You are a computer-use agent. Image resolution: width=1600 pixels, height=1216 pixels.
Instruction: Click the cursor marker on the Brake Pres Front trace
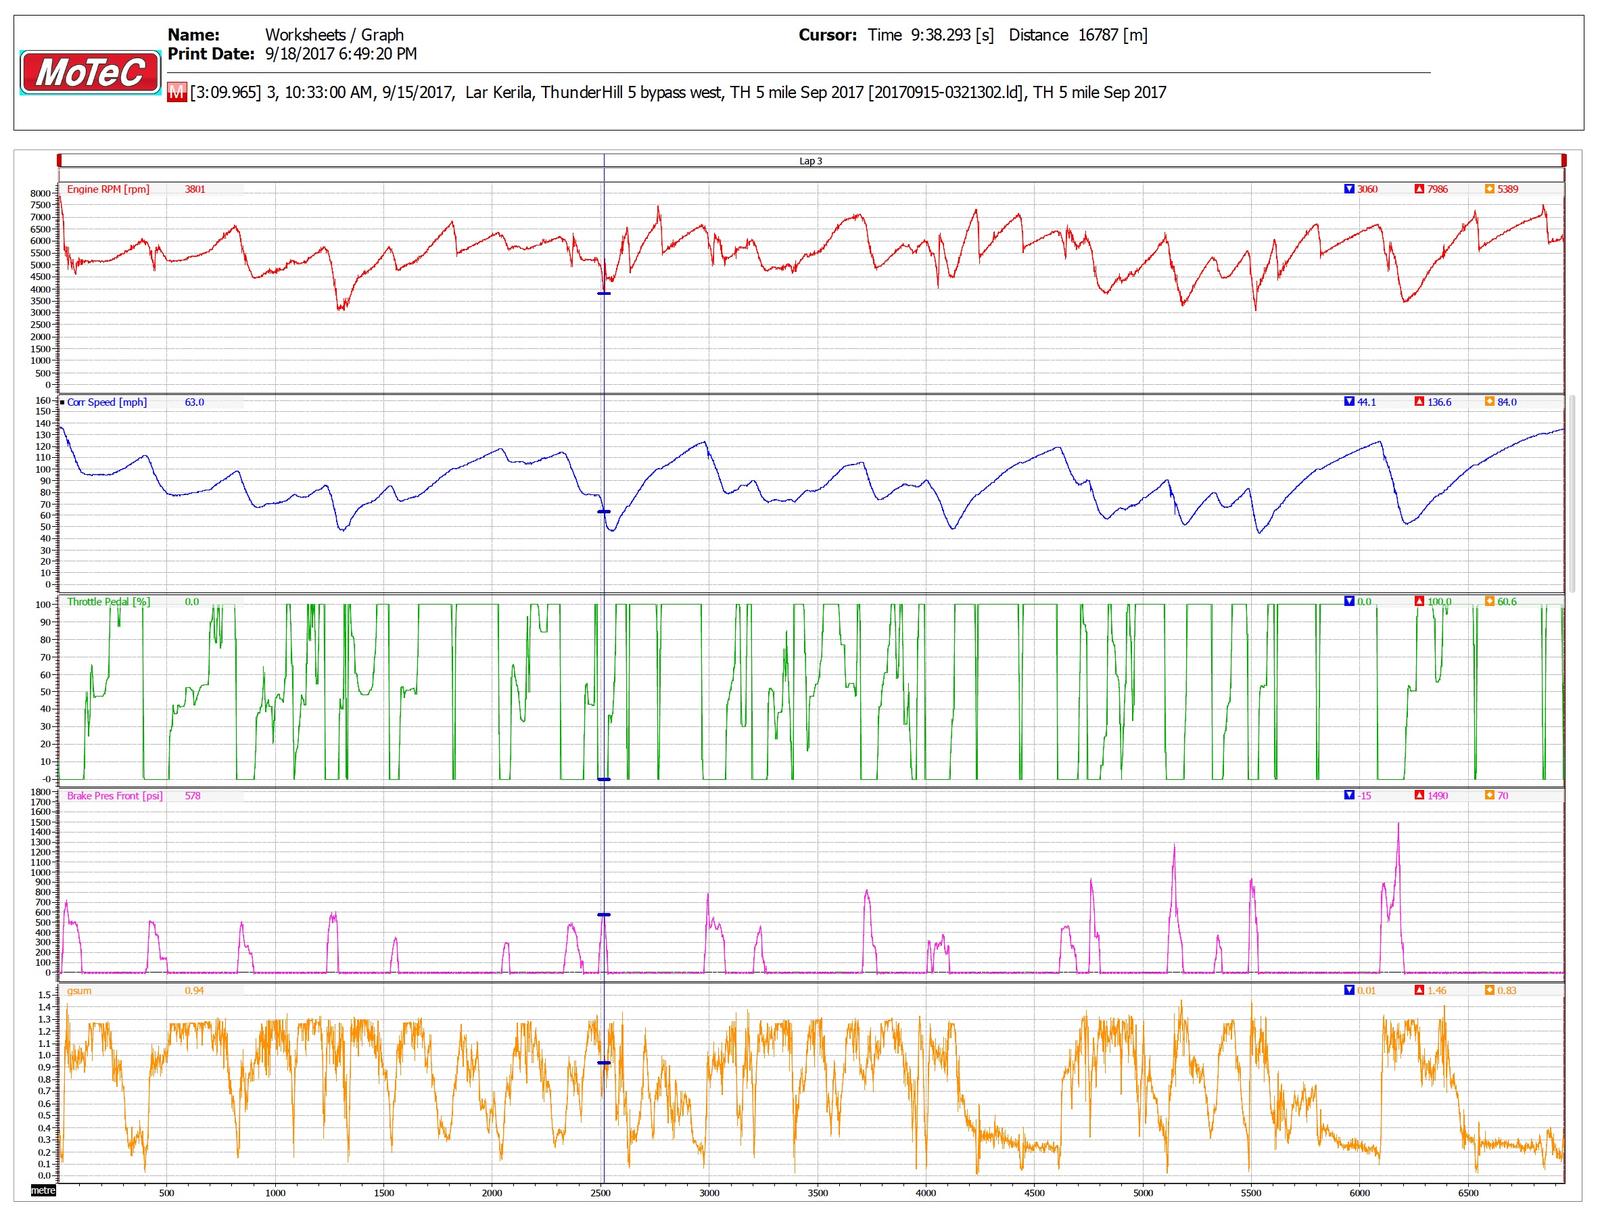604,915
